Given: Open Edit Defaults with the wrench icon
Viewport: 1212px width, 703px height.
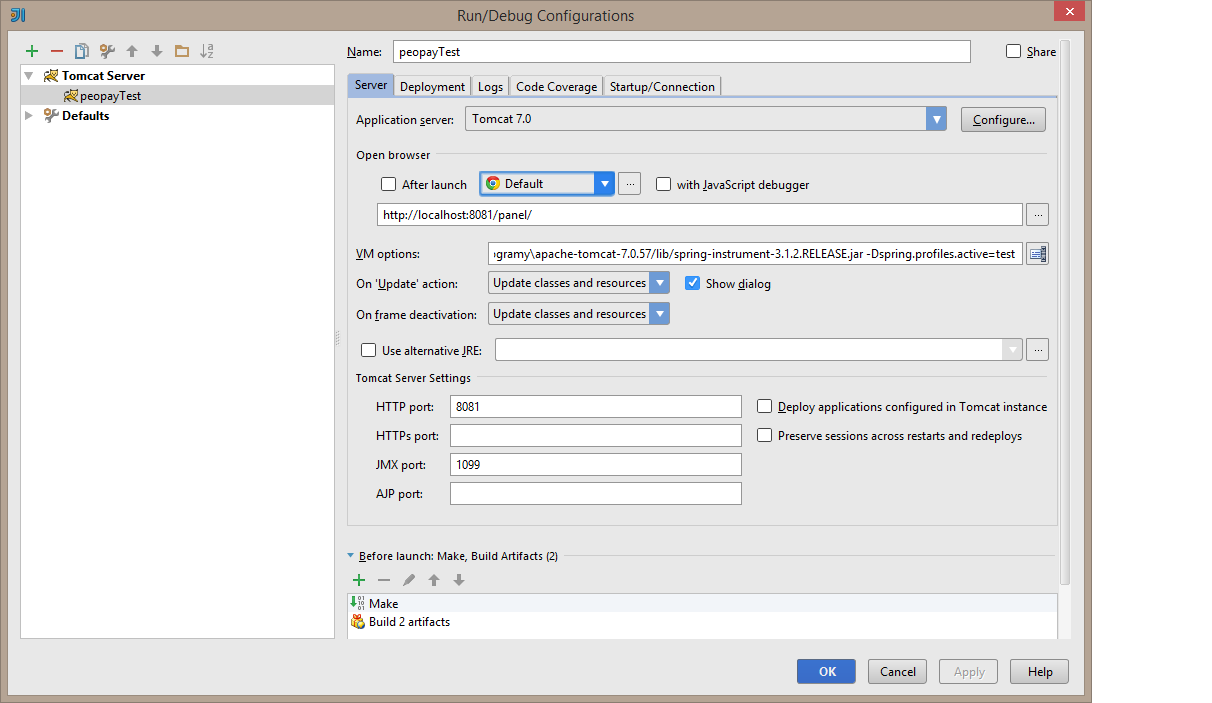Looking at the screenshot, I should [107, 51].
